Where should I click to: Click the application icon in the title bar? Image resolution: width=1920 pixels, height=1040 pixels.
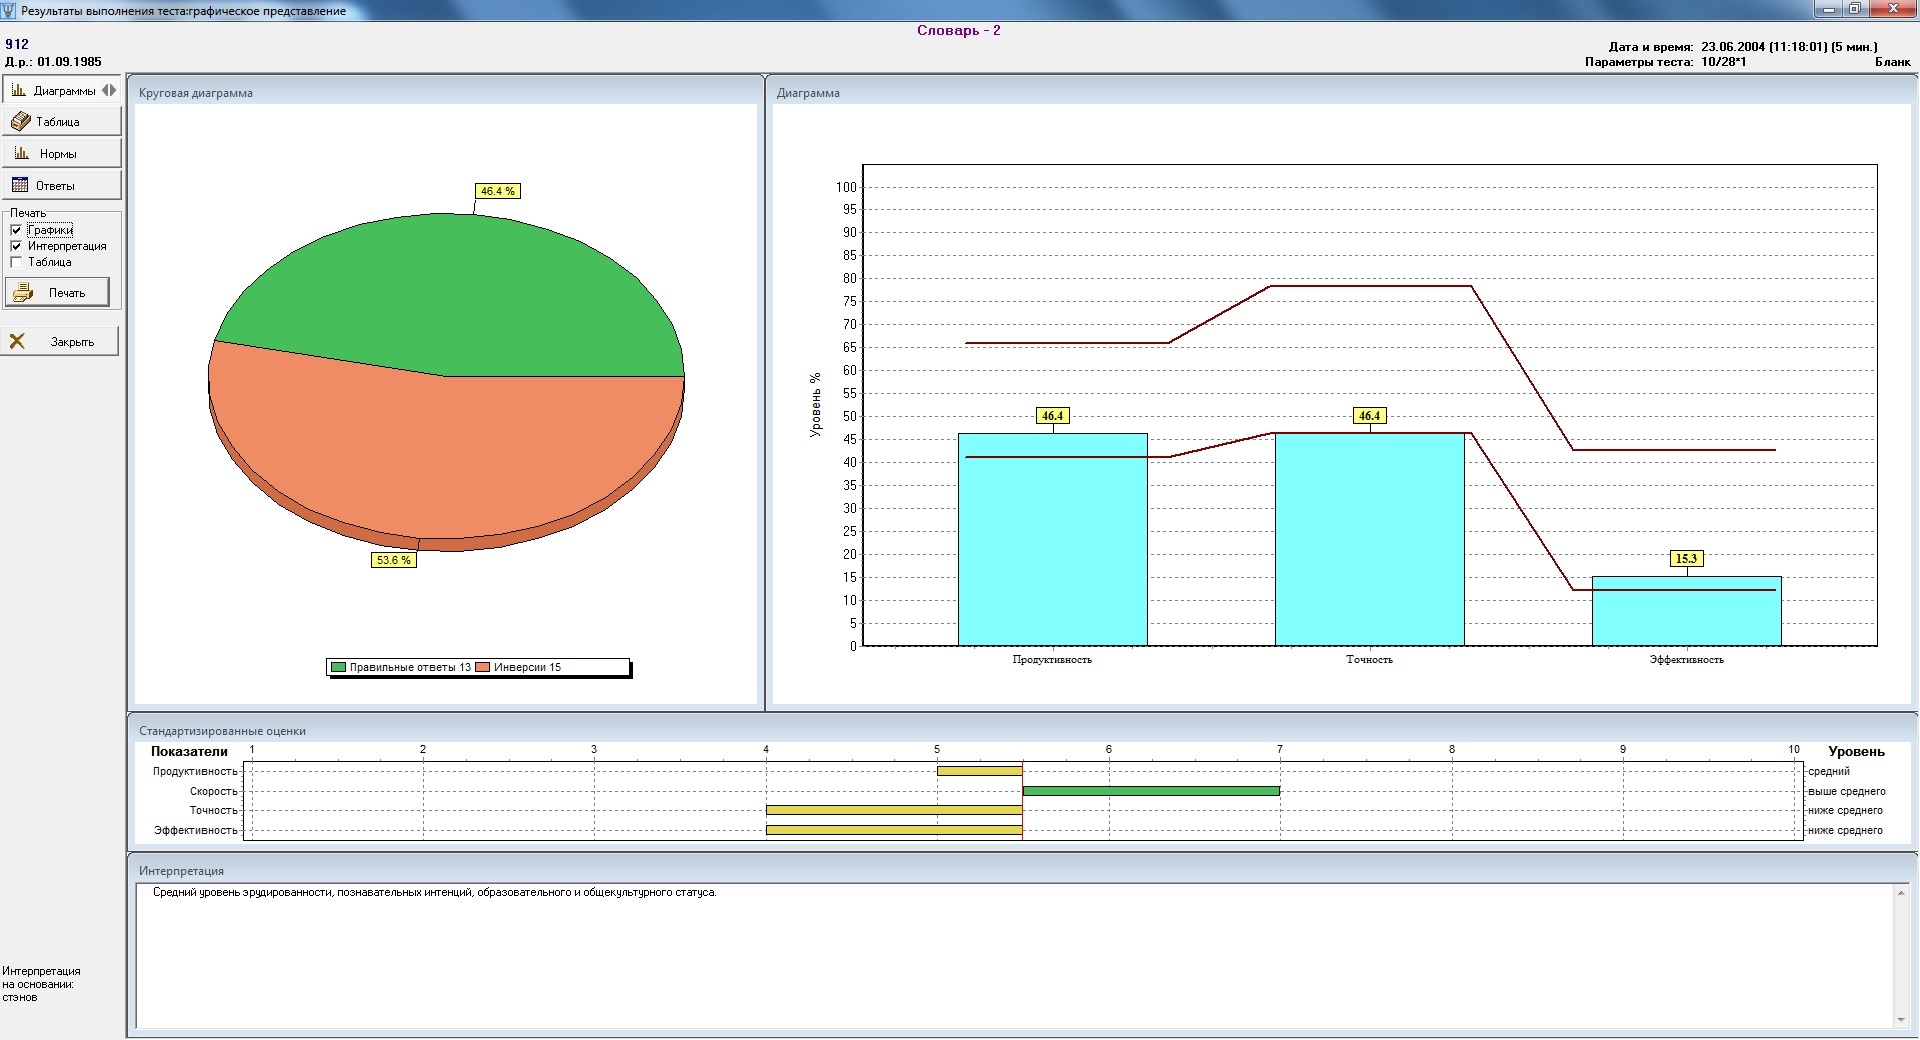coord(10,11)
